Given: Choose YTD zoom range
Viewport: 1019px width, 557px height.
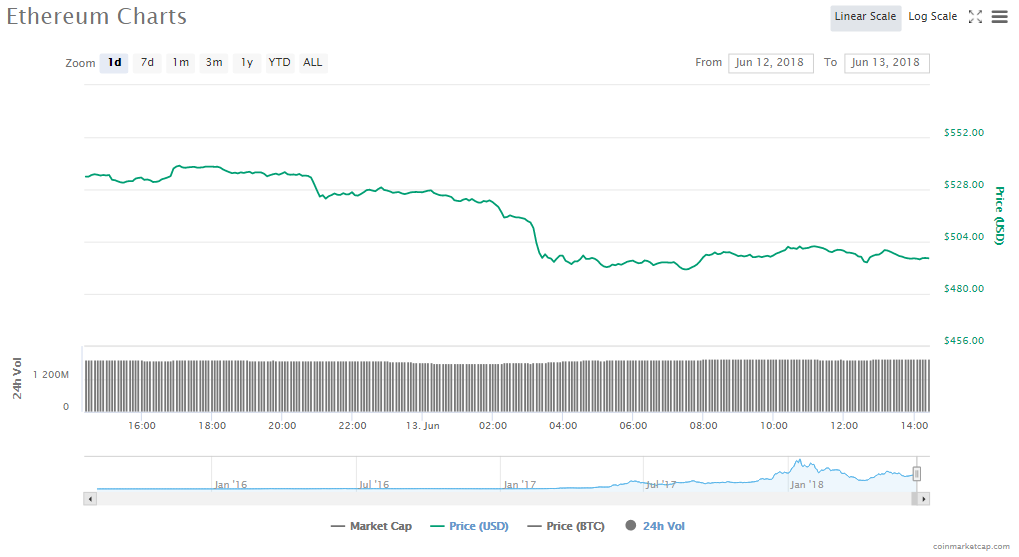Looking at the screenshot, I should [x=279, y=63].
